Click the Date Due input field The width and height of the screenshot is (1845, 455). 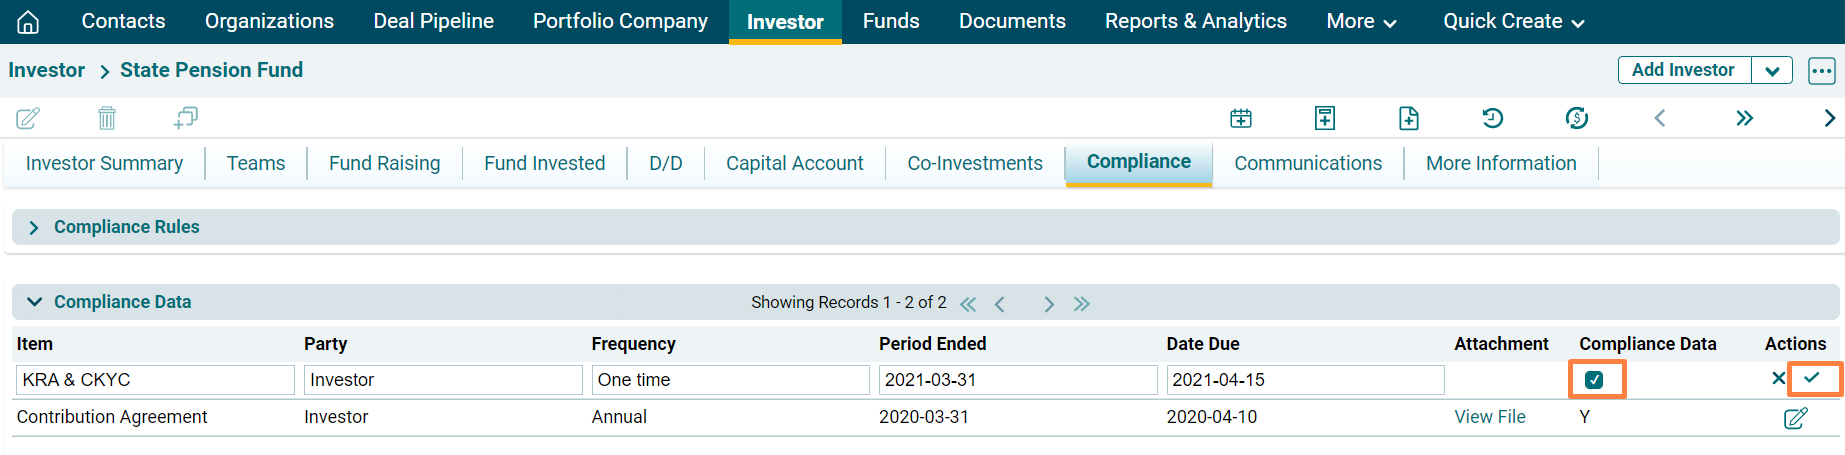pyautogui.click(x=1305, y=380)
